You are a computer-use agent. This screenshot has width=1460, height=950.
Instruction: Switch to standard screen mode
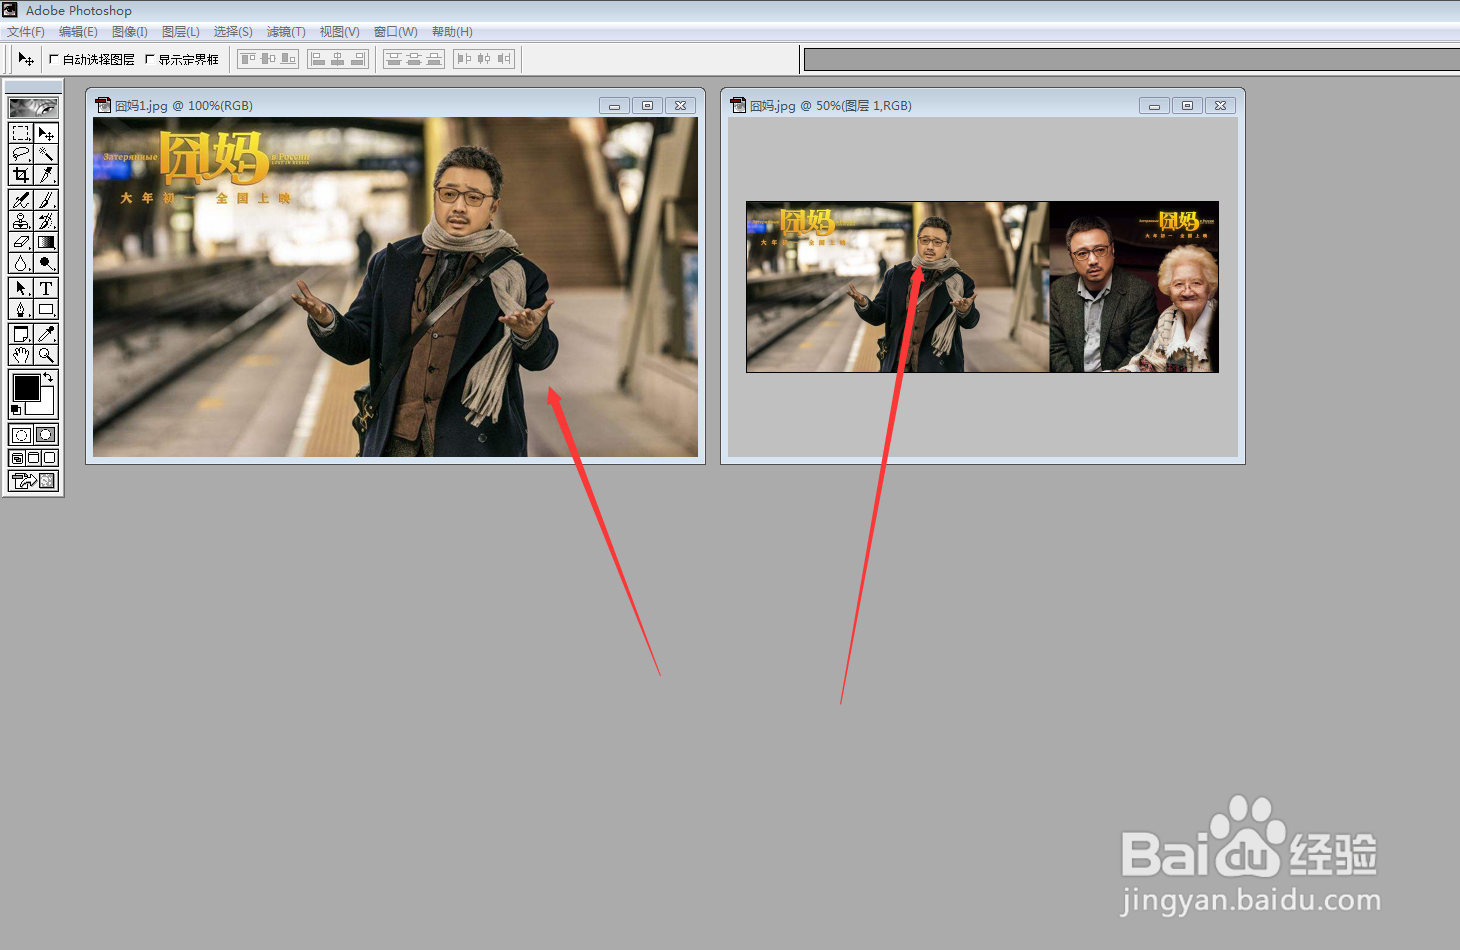[17, 458]
